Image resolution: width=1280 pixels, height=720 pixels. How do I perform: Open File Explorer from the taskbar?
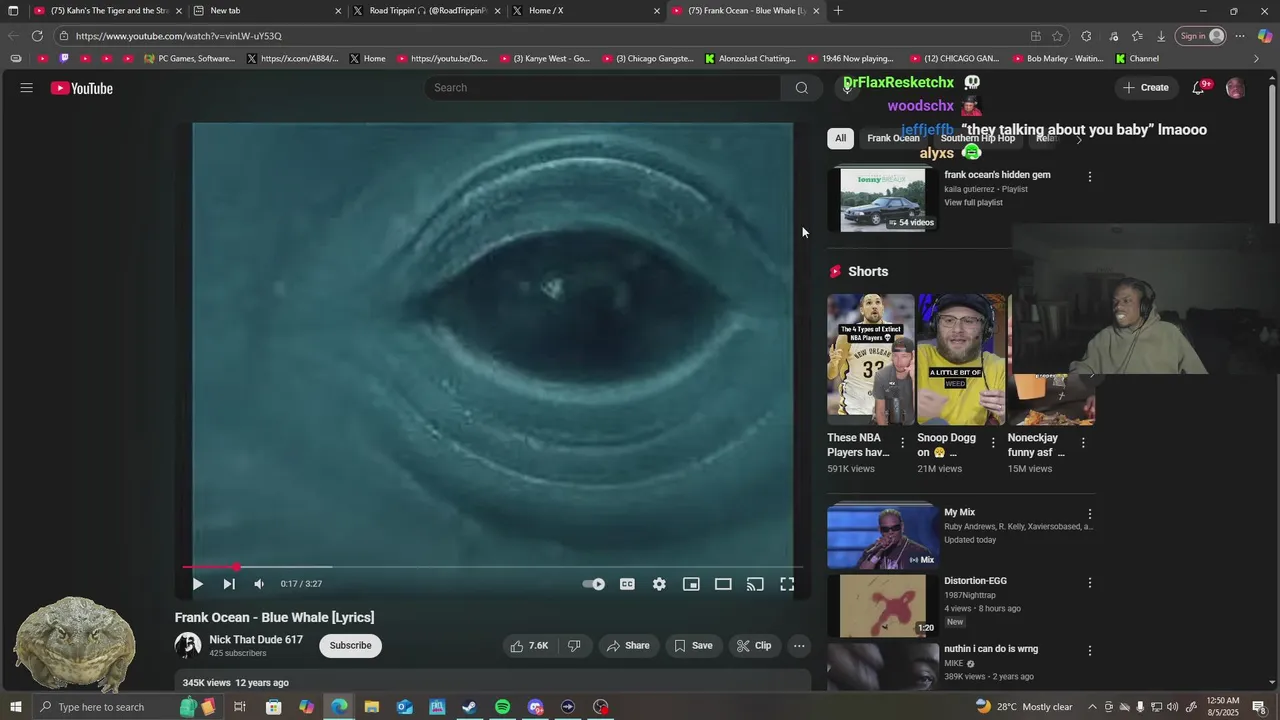pos(372,707)
